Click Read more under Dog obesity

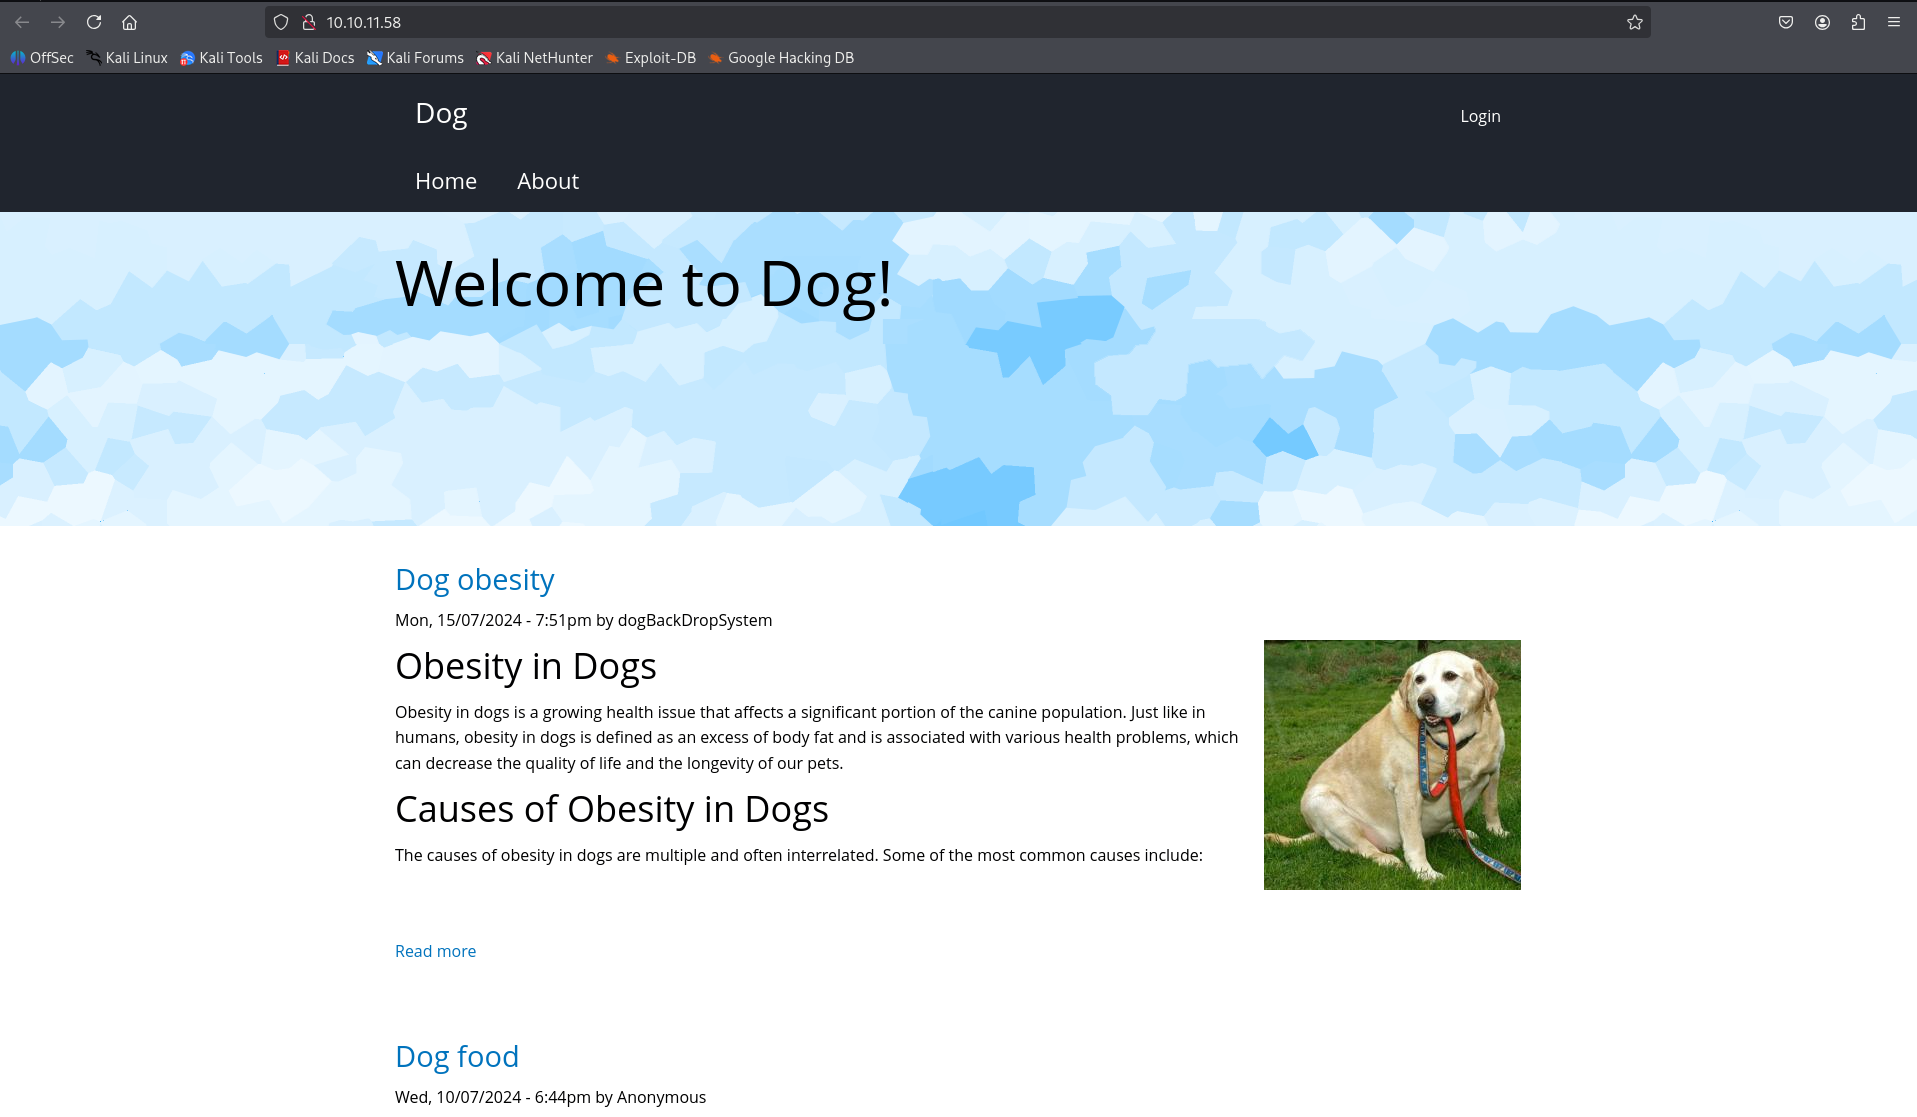point(435,951)
